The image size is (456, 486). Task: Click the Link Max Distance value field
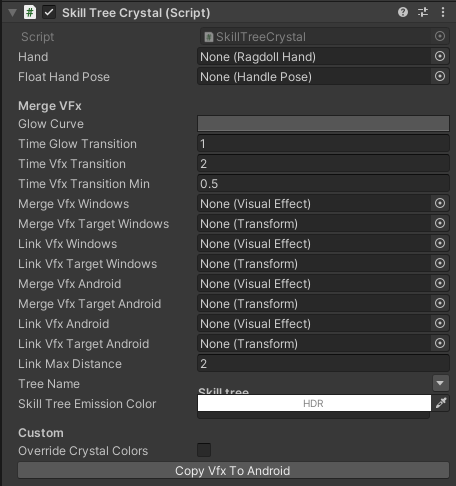point(323,364)
